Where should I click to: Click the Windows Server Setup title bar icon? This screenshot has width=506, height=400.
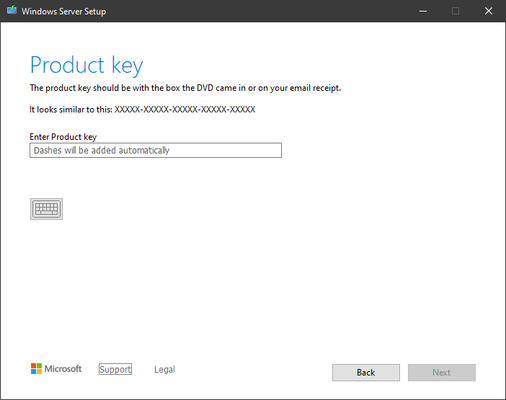[x=12, y=10]
